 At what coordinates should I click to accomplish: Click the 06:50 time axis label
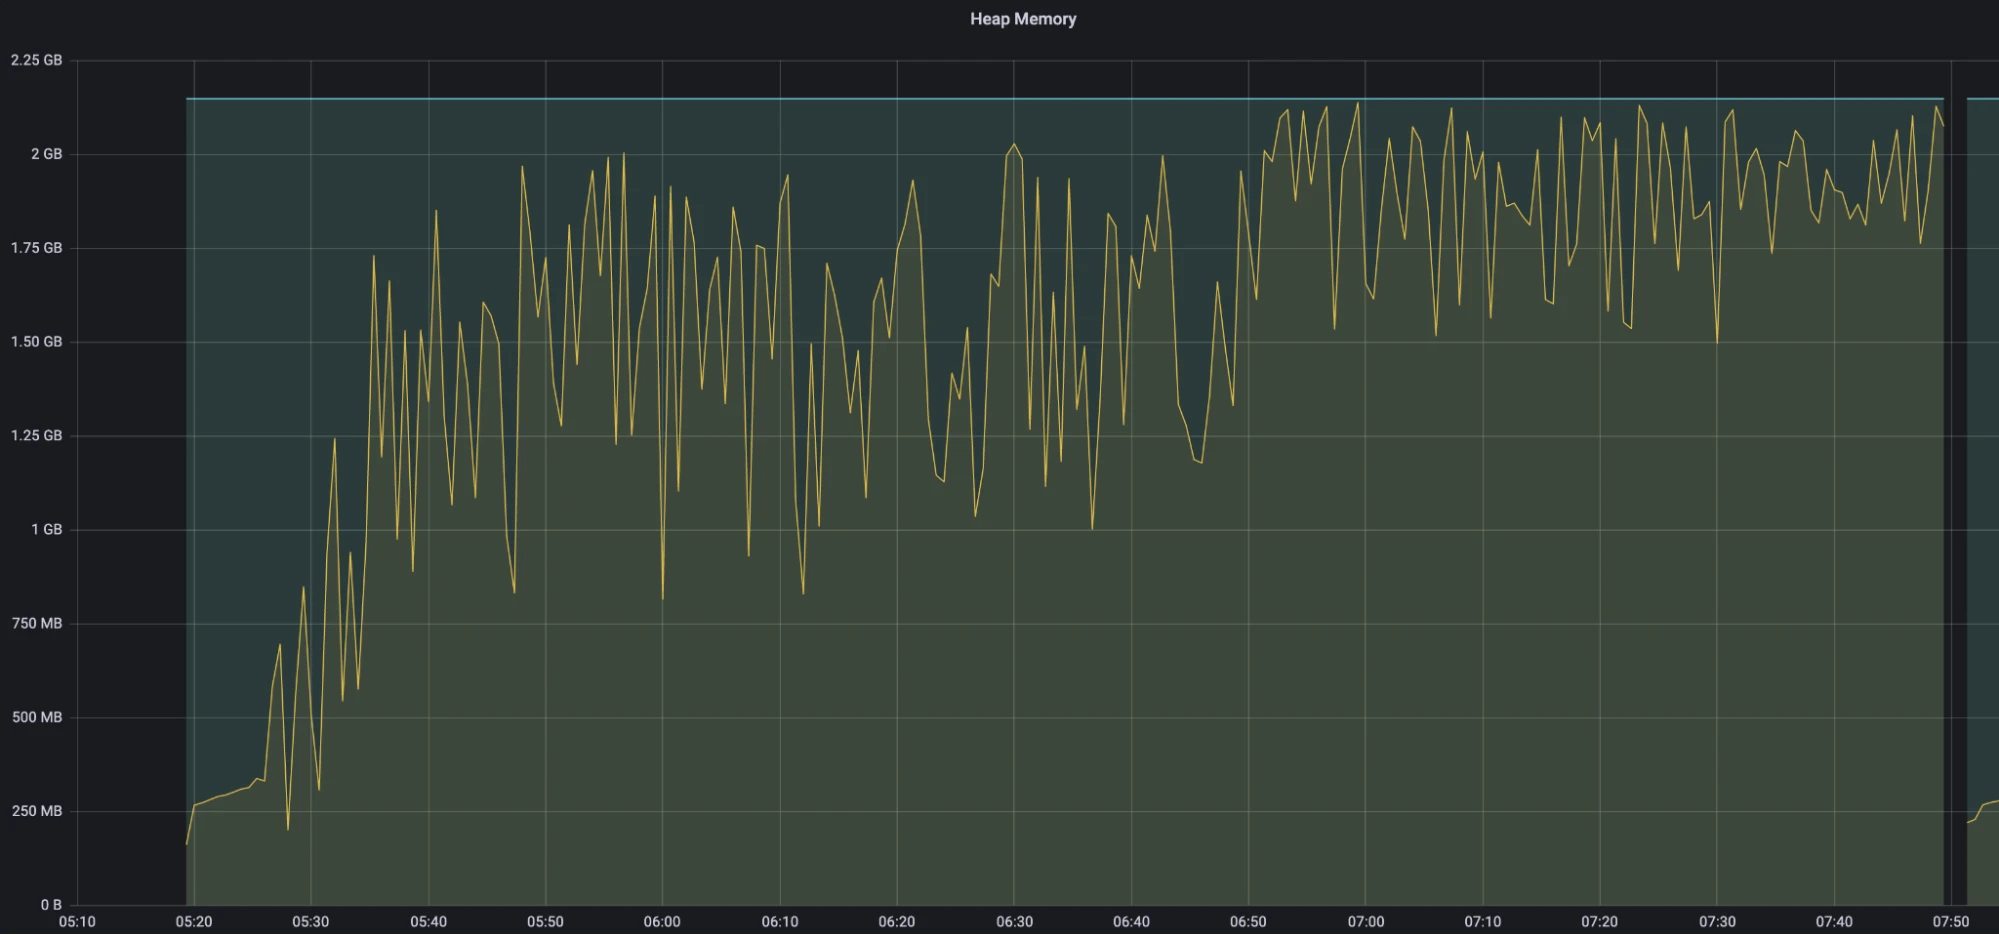tap(1248, 921)
